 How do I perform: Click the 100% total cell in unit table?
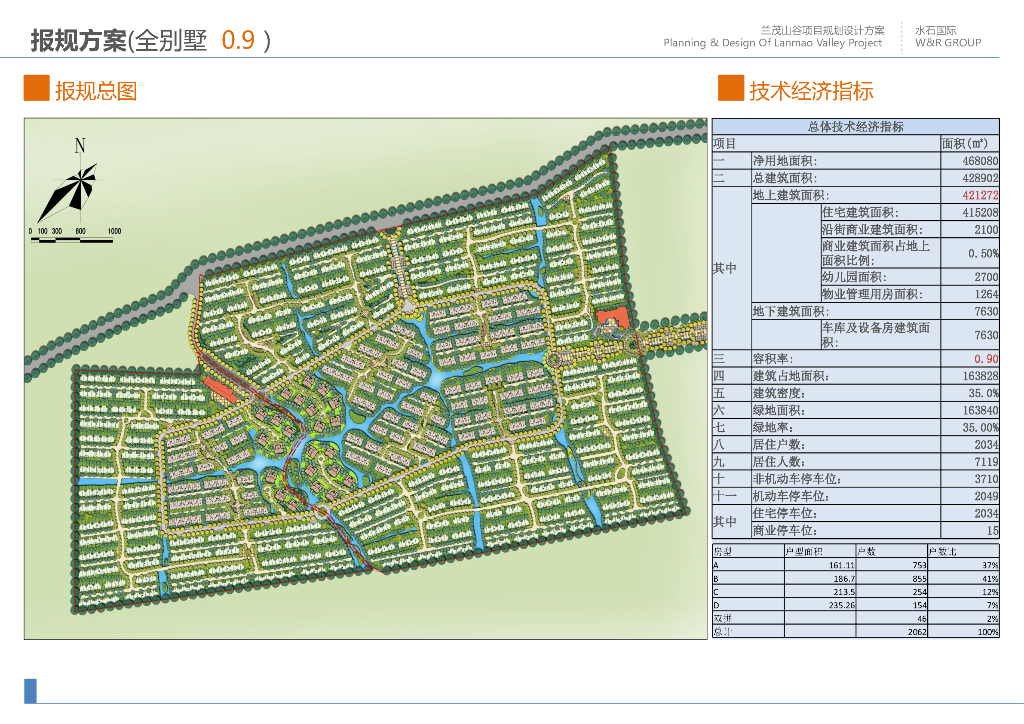(987, 632)
